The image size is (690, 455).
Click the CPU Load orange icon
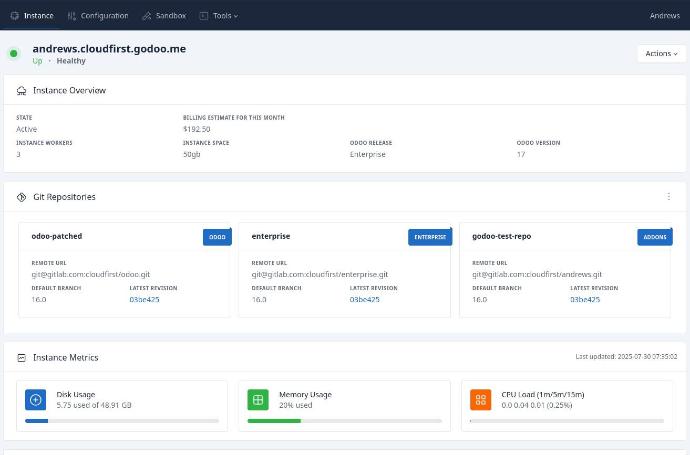pyautogui.click(x=481, y=400)
